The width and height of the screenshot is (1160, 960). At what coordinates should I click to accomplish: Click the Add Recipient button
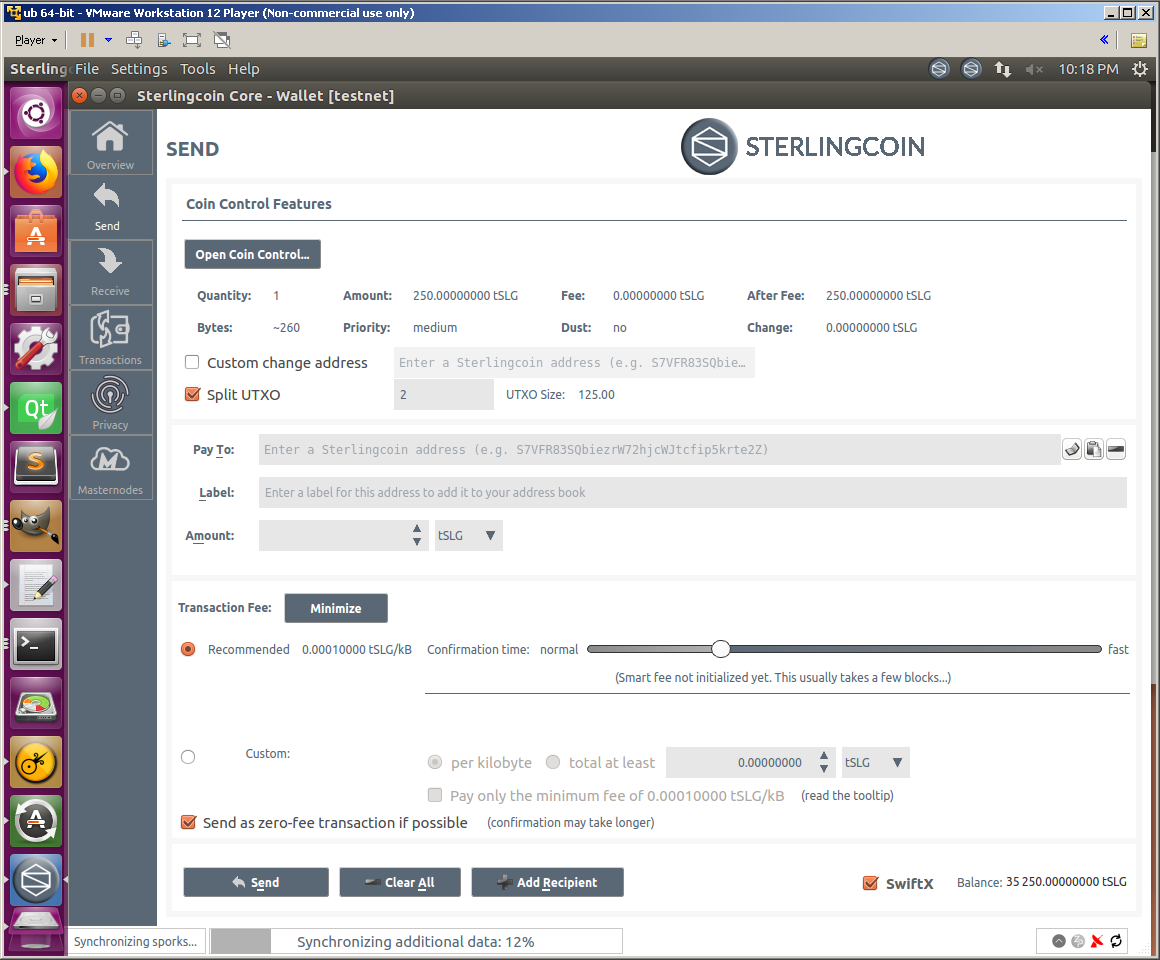547,882
